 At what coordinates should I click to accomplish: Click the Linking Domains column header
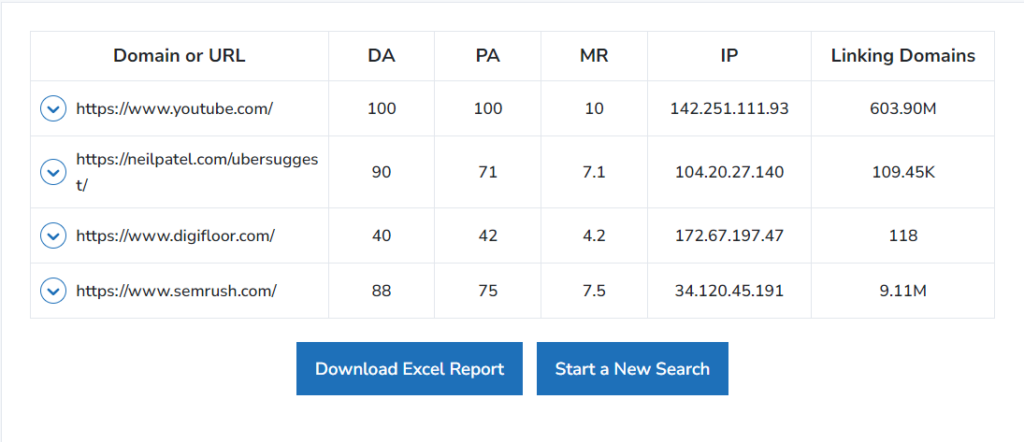pos(903,56)
